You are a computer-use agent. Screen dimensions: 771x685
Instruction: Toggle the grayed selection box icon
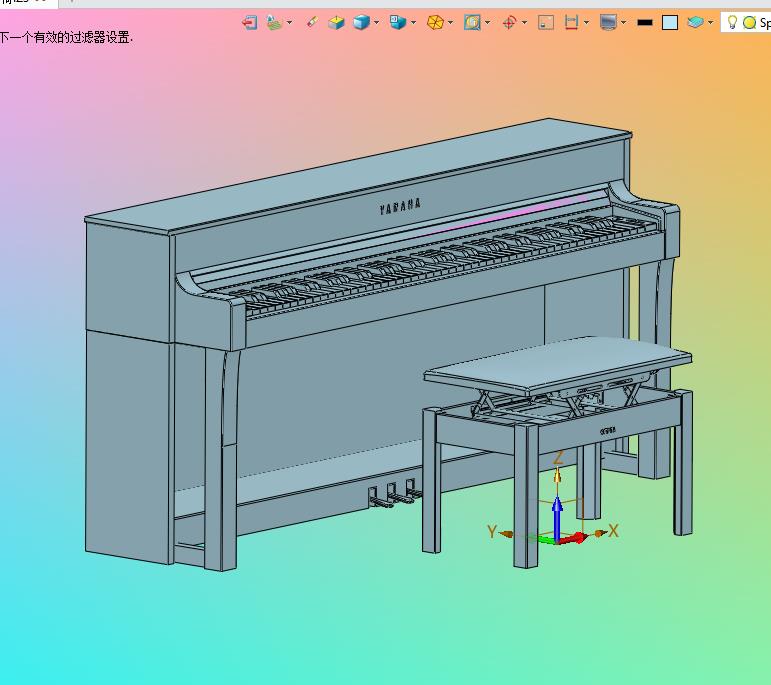tap(546, 23)
